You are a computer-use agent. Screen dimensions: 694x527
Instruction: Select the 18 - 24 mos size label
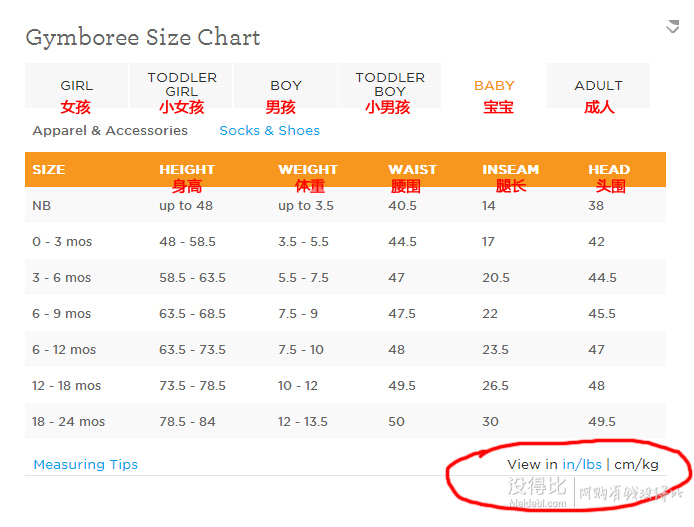tap(69, 422)
